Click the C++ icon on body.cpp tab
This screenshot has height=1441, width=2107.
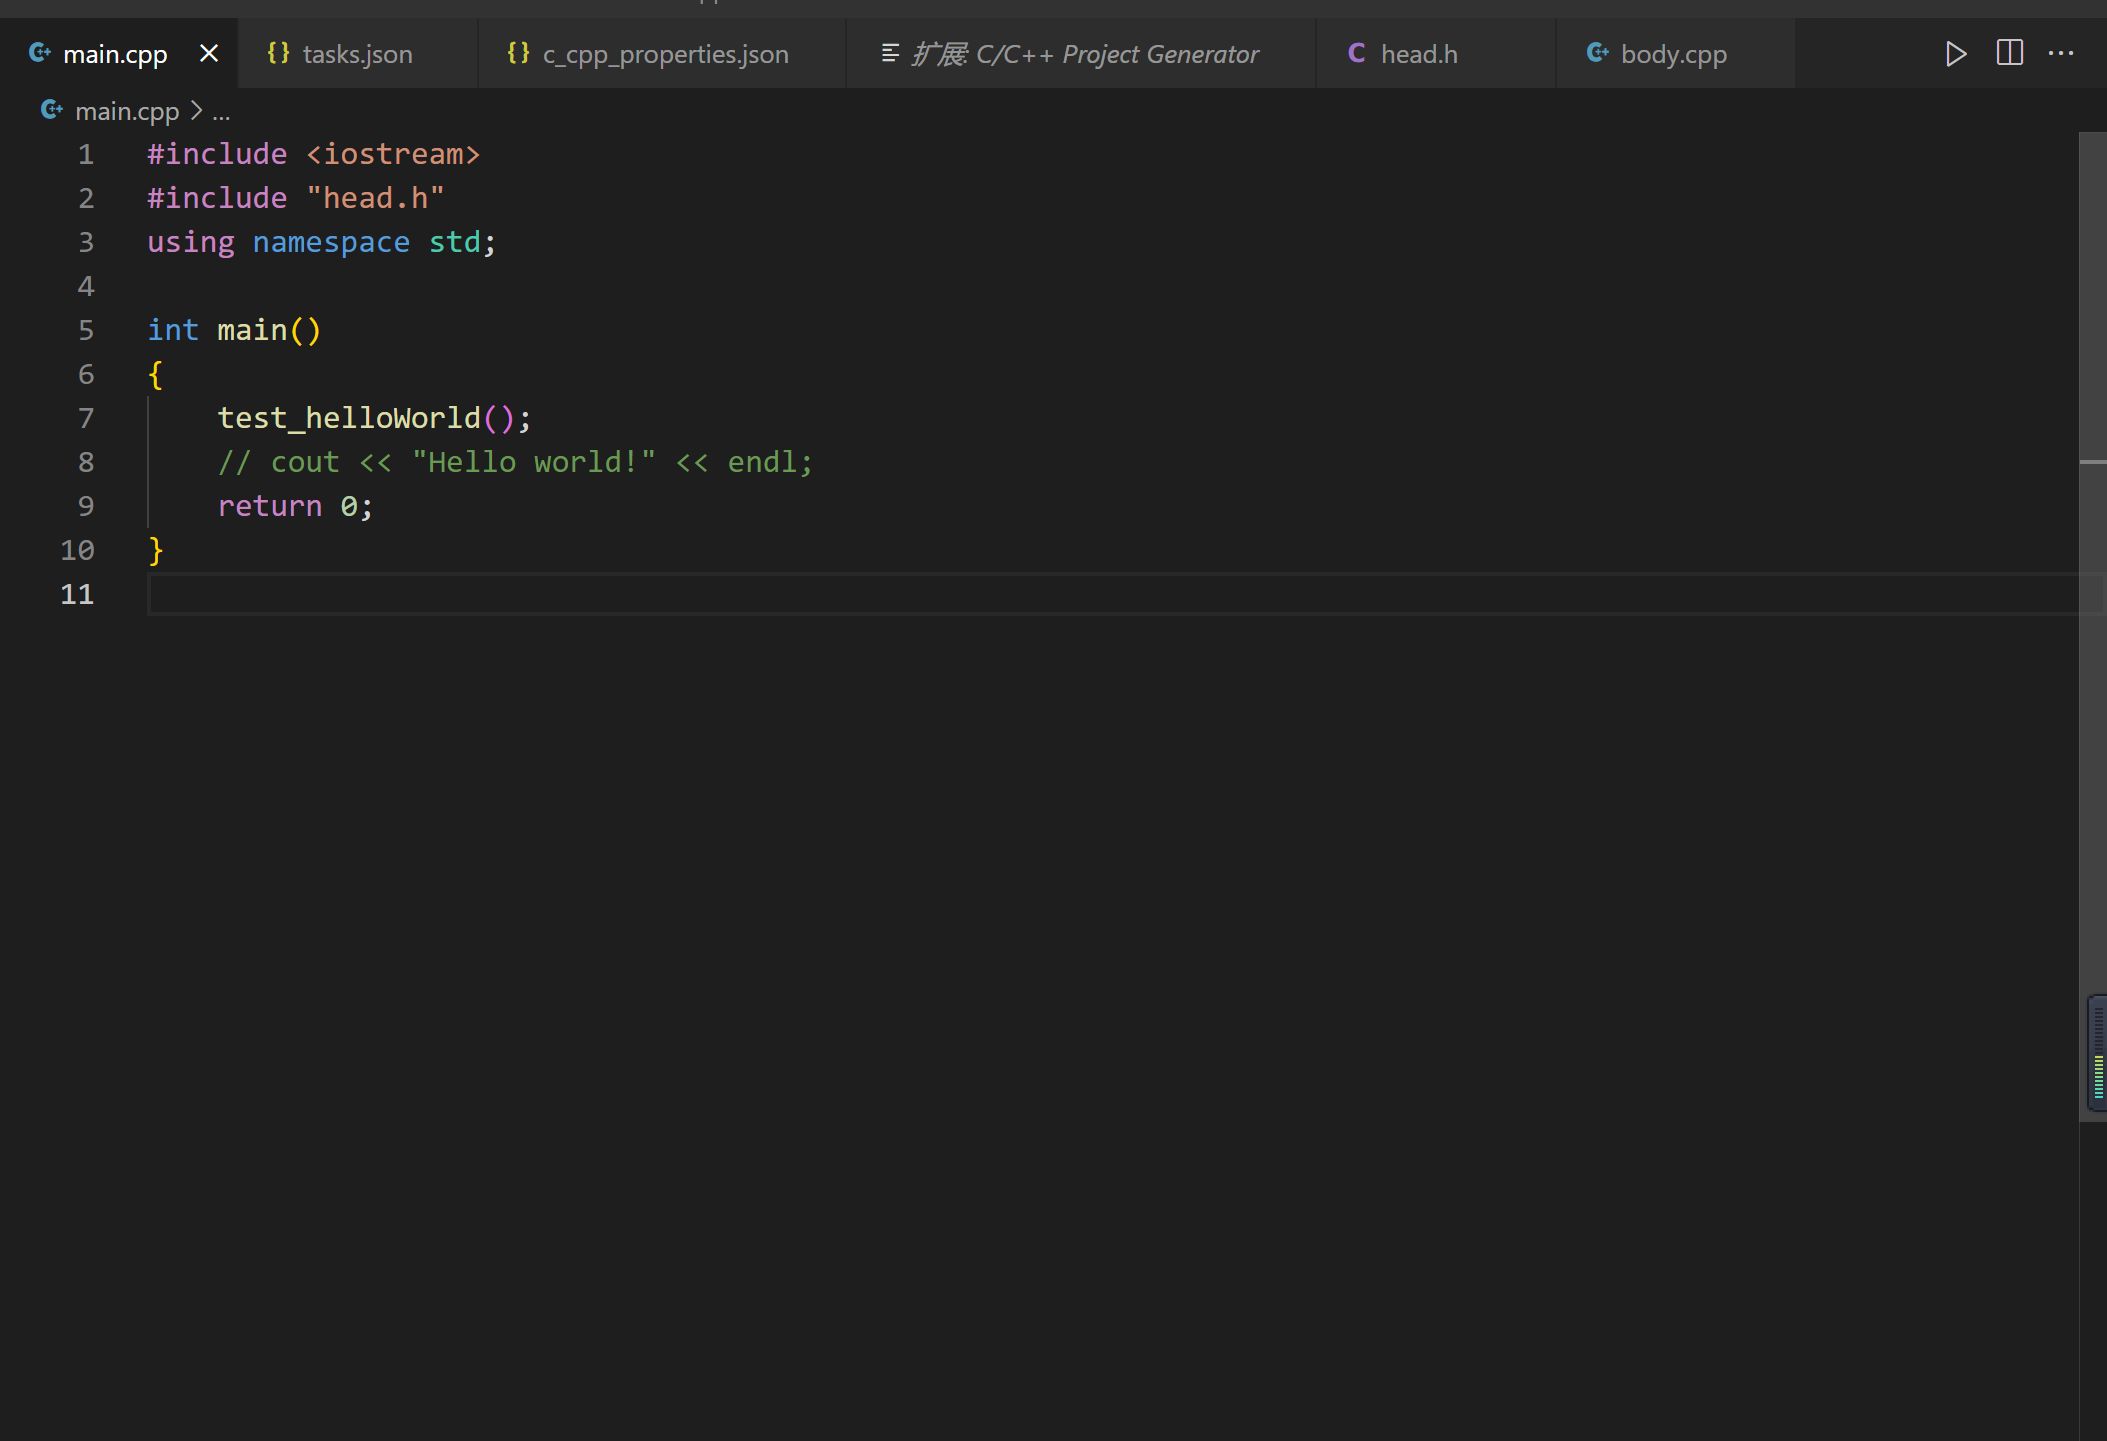1597,53
